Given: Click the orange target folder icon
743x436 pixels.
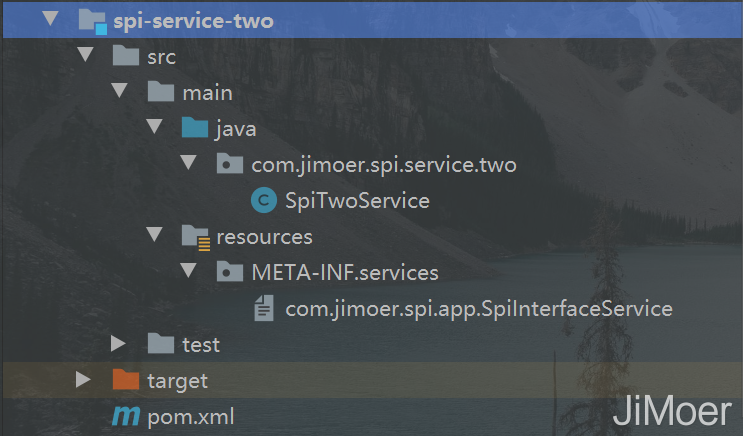Looking at the screenshot, I should point(126,380).
